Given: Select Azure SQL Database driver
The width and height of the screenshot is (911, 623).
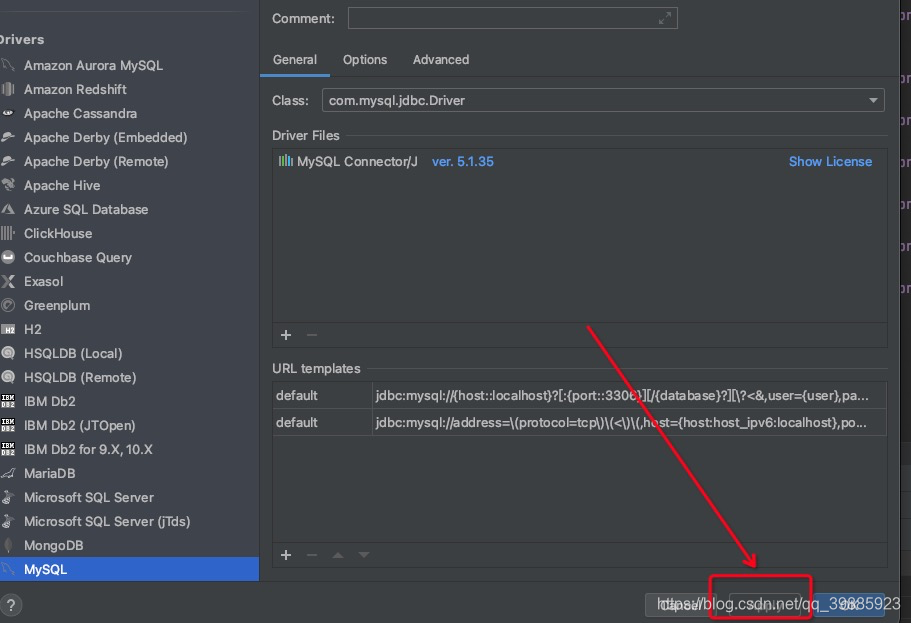Looking at the screenshot, I should click(x=129, y=209).
